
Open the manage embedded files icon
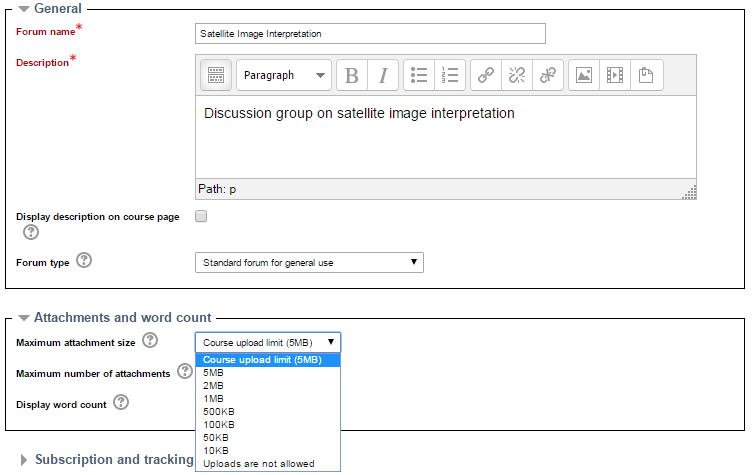646,75
